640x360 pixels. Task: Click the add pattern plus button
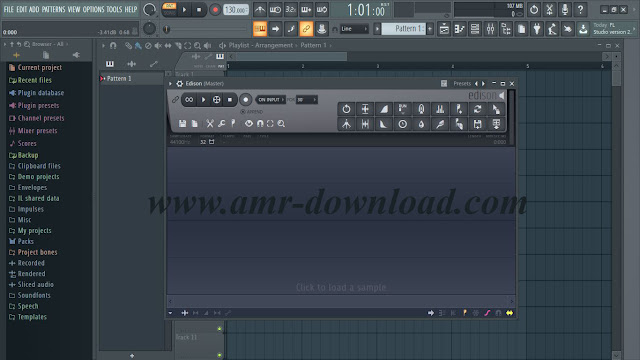click(x=430, y=29)
